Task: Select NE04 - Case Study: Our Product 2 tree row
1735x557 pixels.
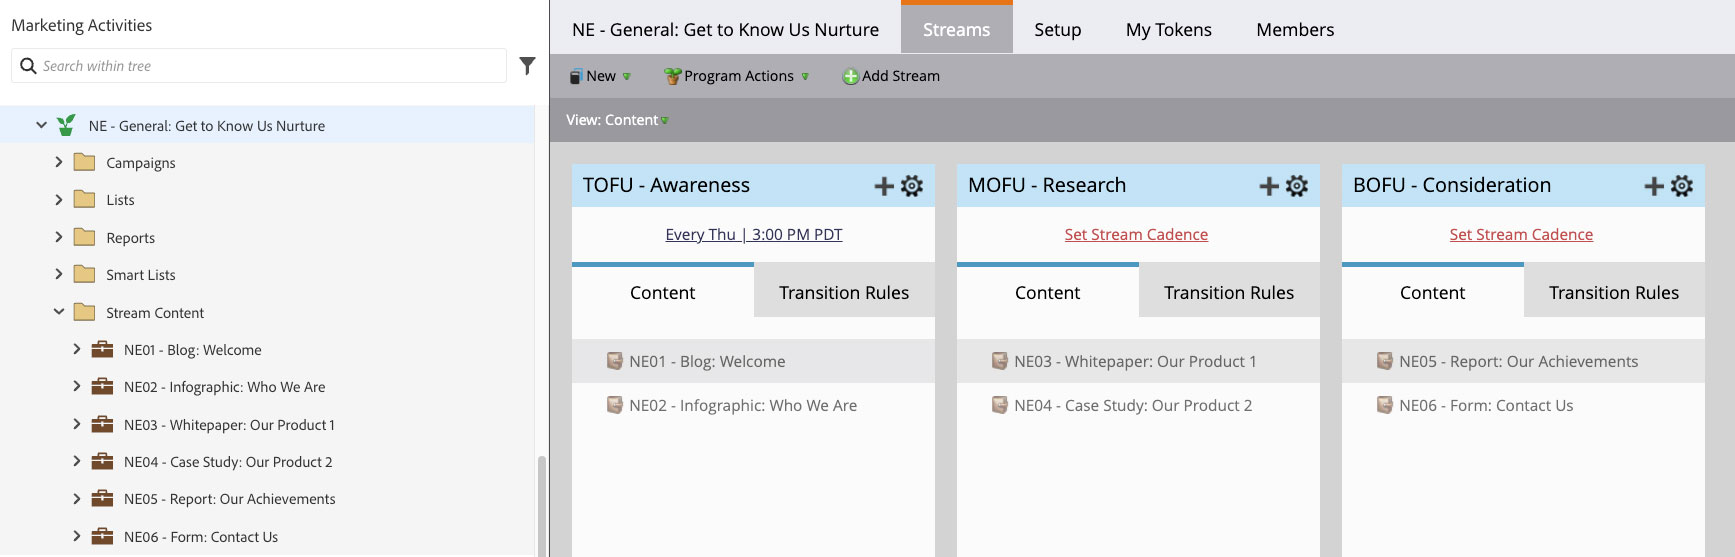Action: (x=267, y=461)
